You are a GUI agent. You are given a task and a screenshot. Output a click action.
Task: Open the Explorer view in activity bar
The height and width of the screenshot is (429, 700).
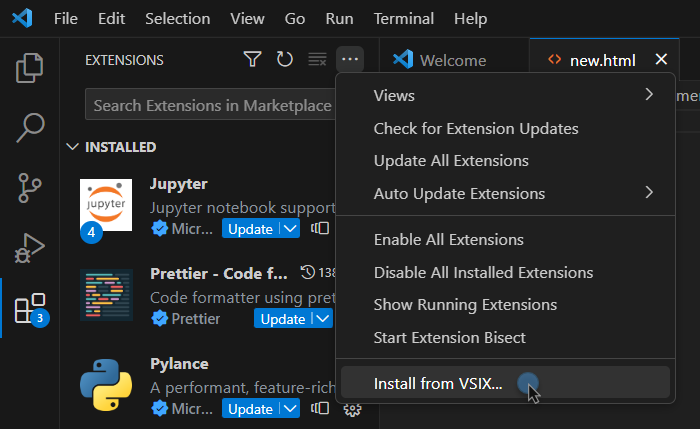click(x=30, y=69)
